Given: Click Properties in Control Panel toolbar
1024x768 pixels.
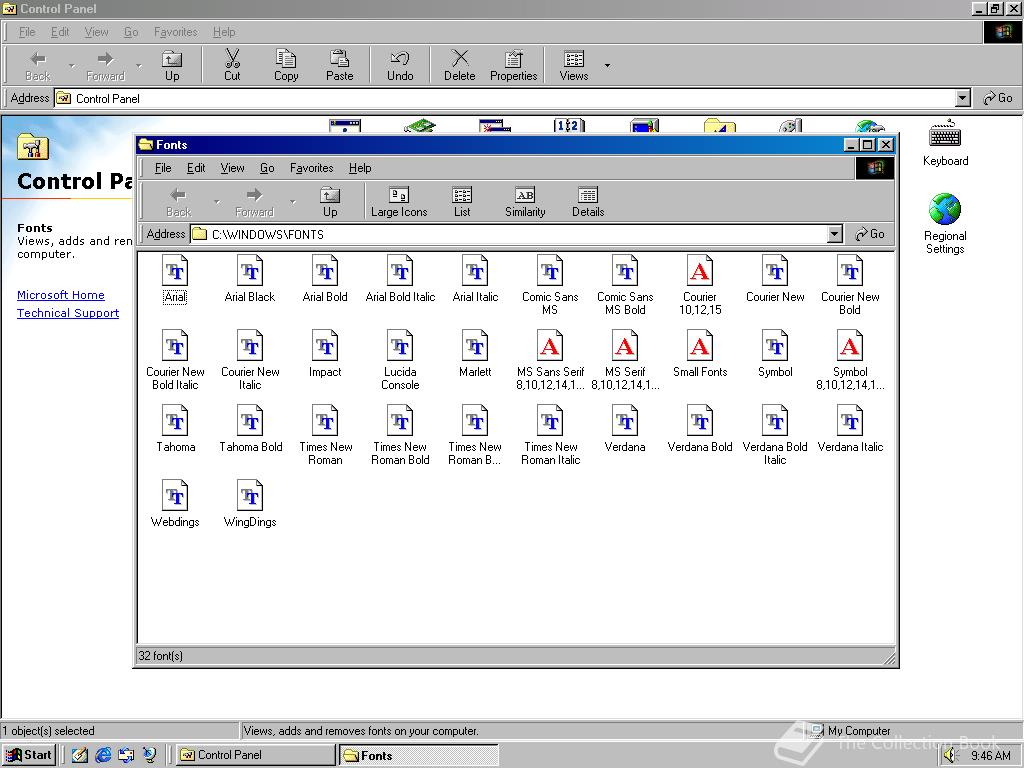Looking at the screenshot, I should (513, 65).
